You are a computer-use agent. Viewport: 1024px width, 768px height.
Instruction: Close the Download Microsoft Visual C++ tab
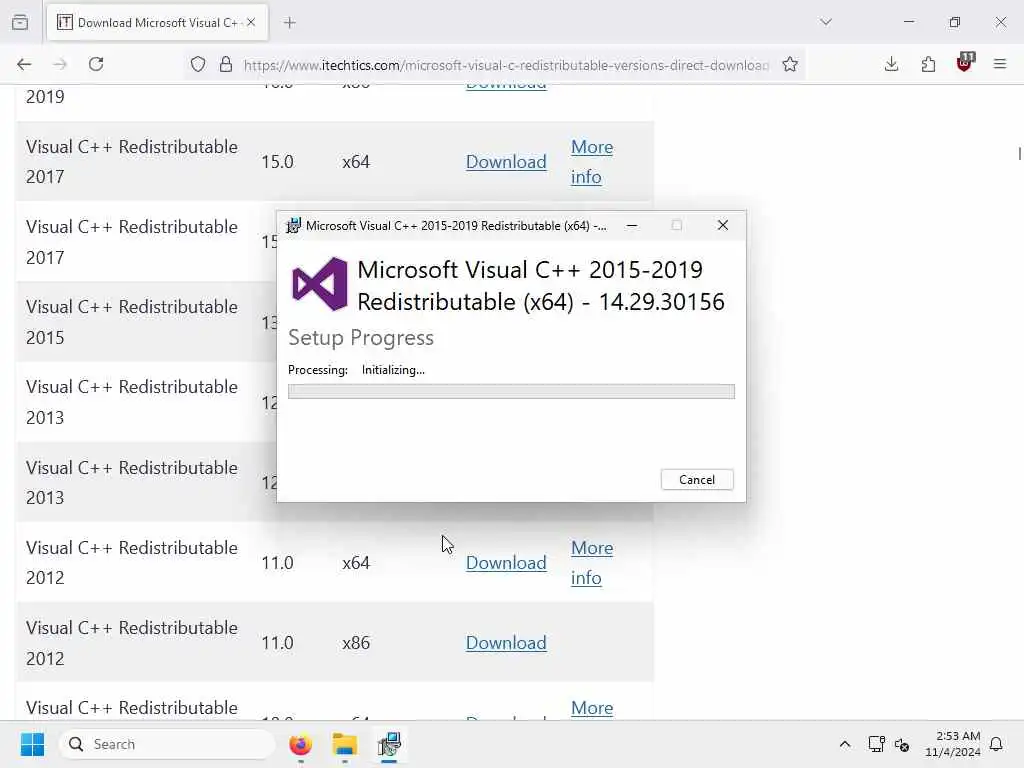(x=251, y=22)
